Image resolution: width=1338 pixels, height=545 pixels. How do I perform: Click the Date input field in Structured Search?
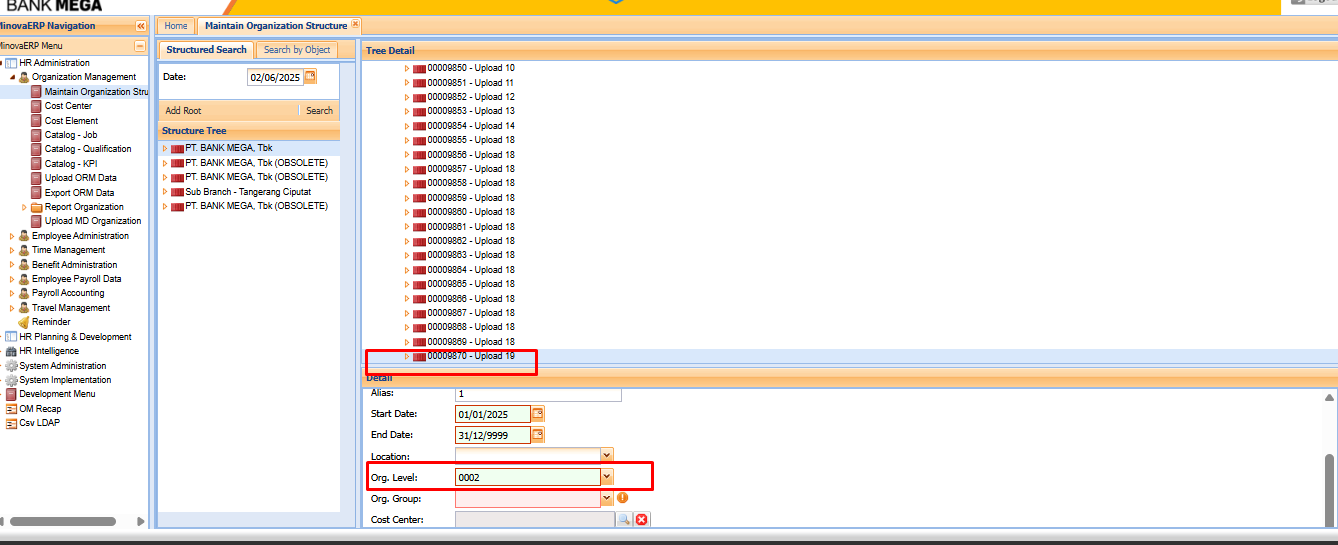click(x=275, y=77)
